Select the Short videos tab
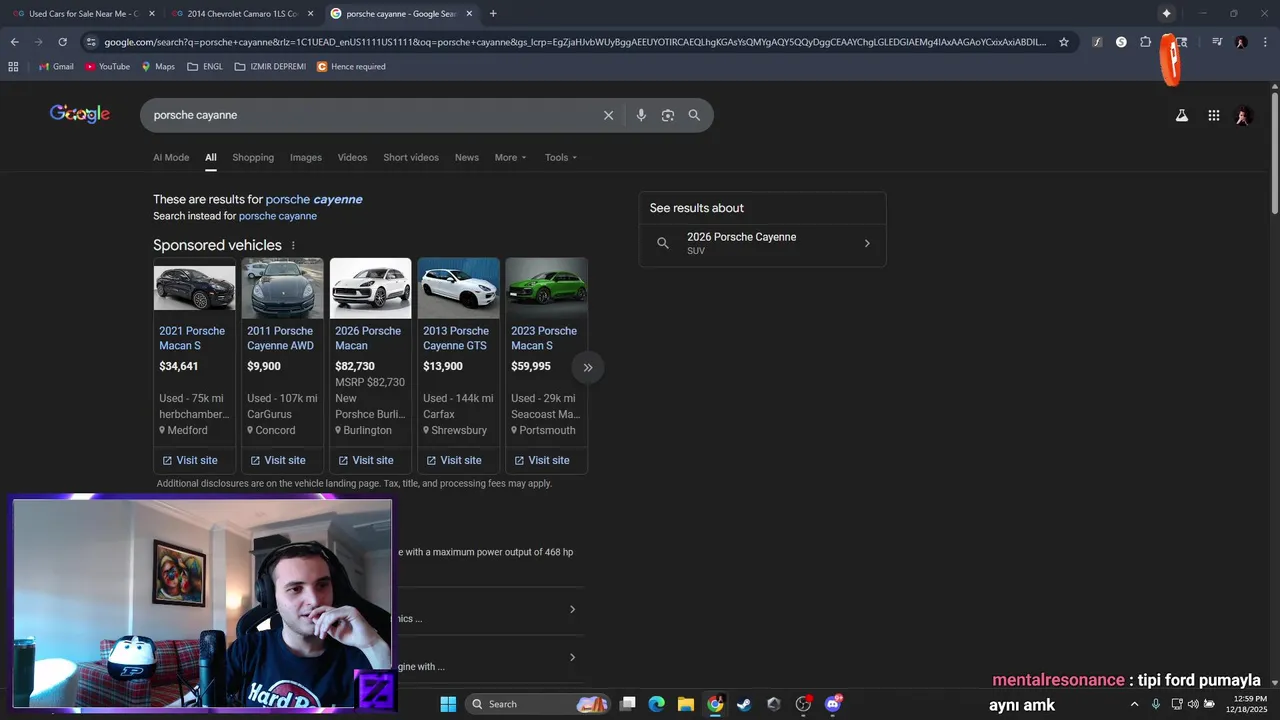Viewport: 1280px width, 720px height. tap(411, 157)
